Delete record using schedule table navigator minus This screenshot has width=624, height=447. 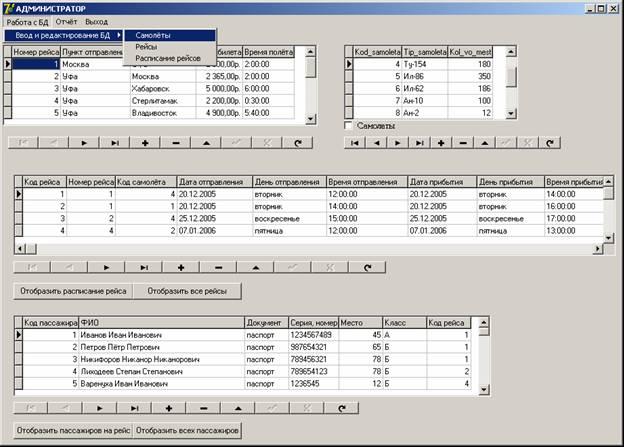[x=218, y=267]
